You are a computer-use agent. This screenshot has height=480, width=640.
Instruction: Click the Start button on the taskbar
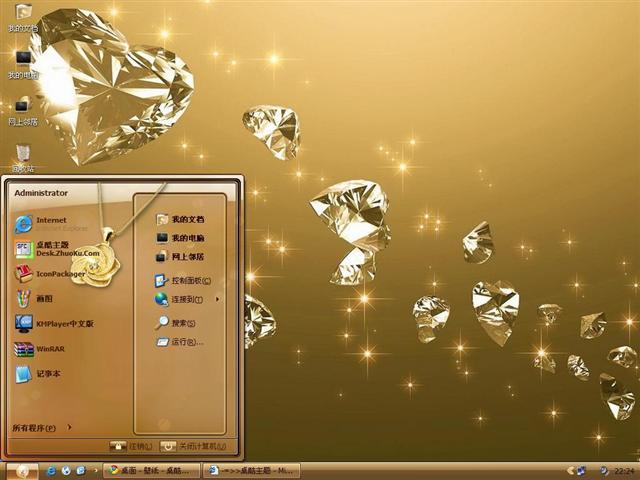(x=22, y=471)
